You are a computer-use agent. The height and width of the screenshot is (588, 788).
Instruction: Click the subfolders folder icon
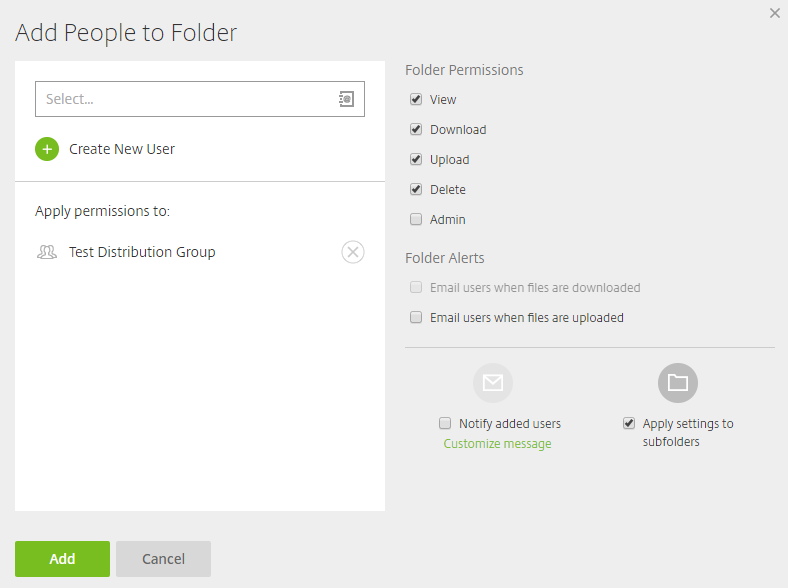(677, 383)
